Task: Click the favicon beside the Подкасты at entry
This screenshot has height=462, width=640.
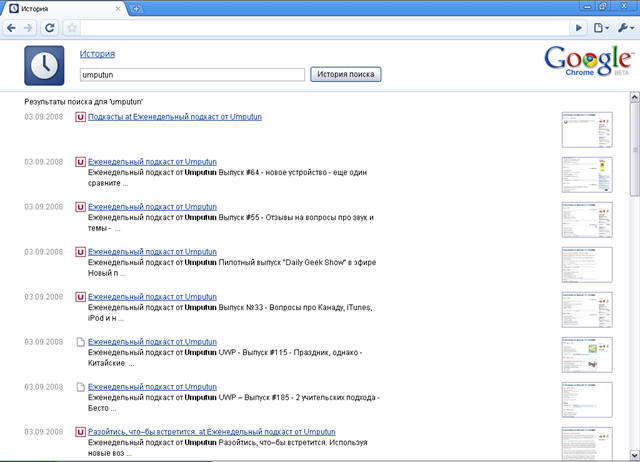Action: (80, 117)
